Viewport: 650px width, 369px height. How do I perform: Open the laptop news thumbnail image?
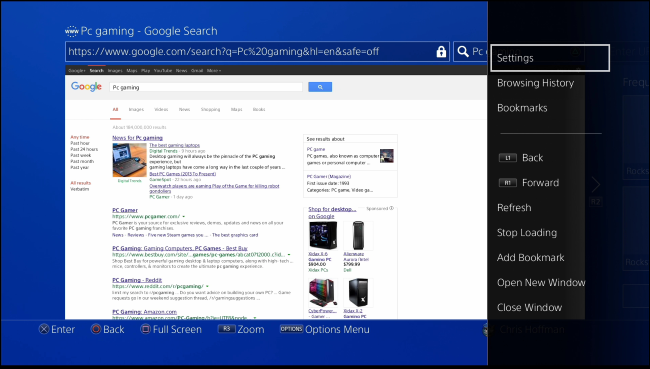pos(129,160)
